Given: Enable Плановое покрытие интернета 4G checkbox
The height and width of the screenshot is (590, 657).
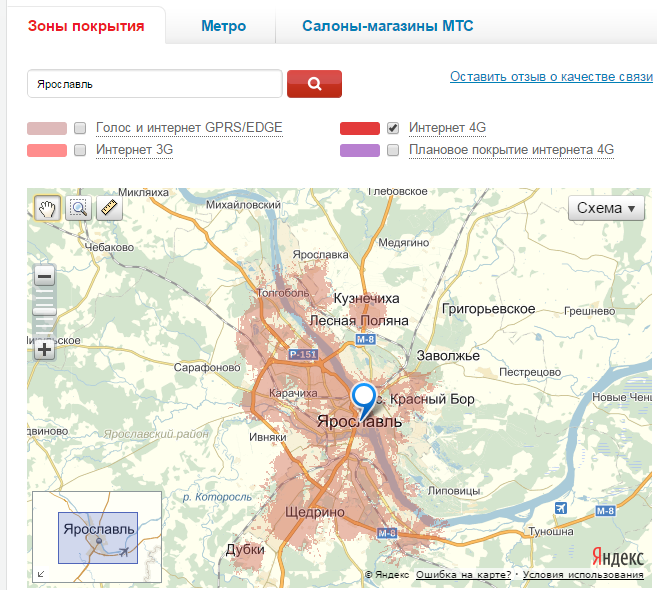Looking at the screenshot, I should point(393,150).
